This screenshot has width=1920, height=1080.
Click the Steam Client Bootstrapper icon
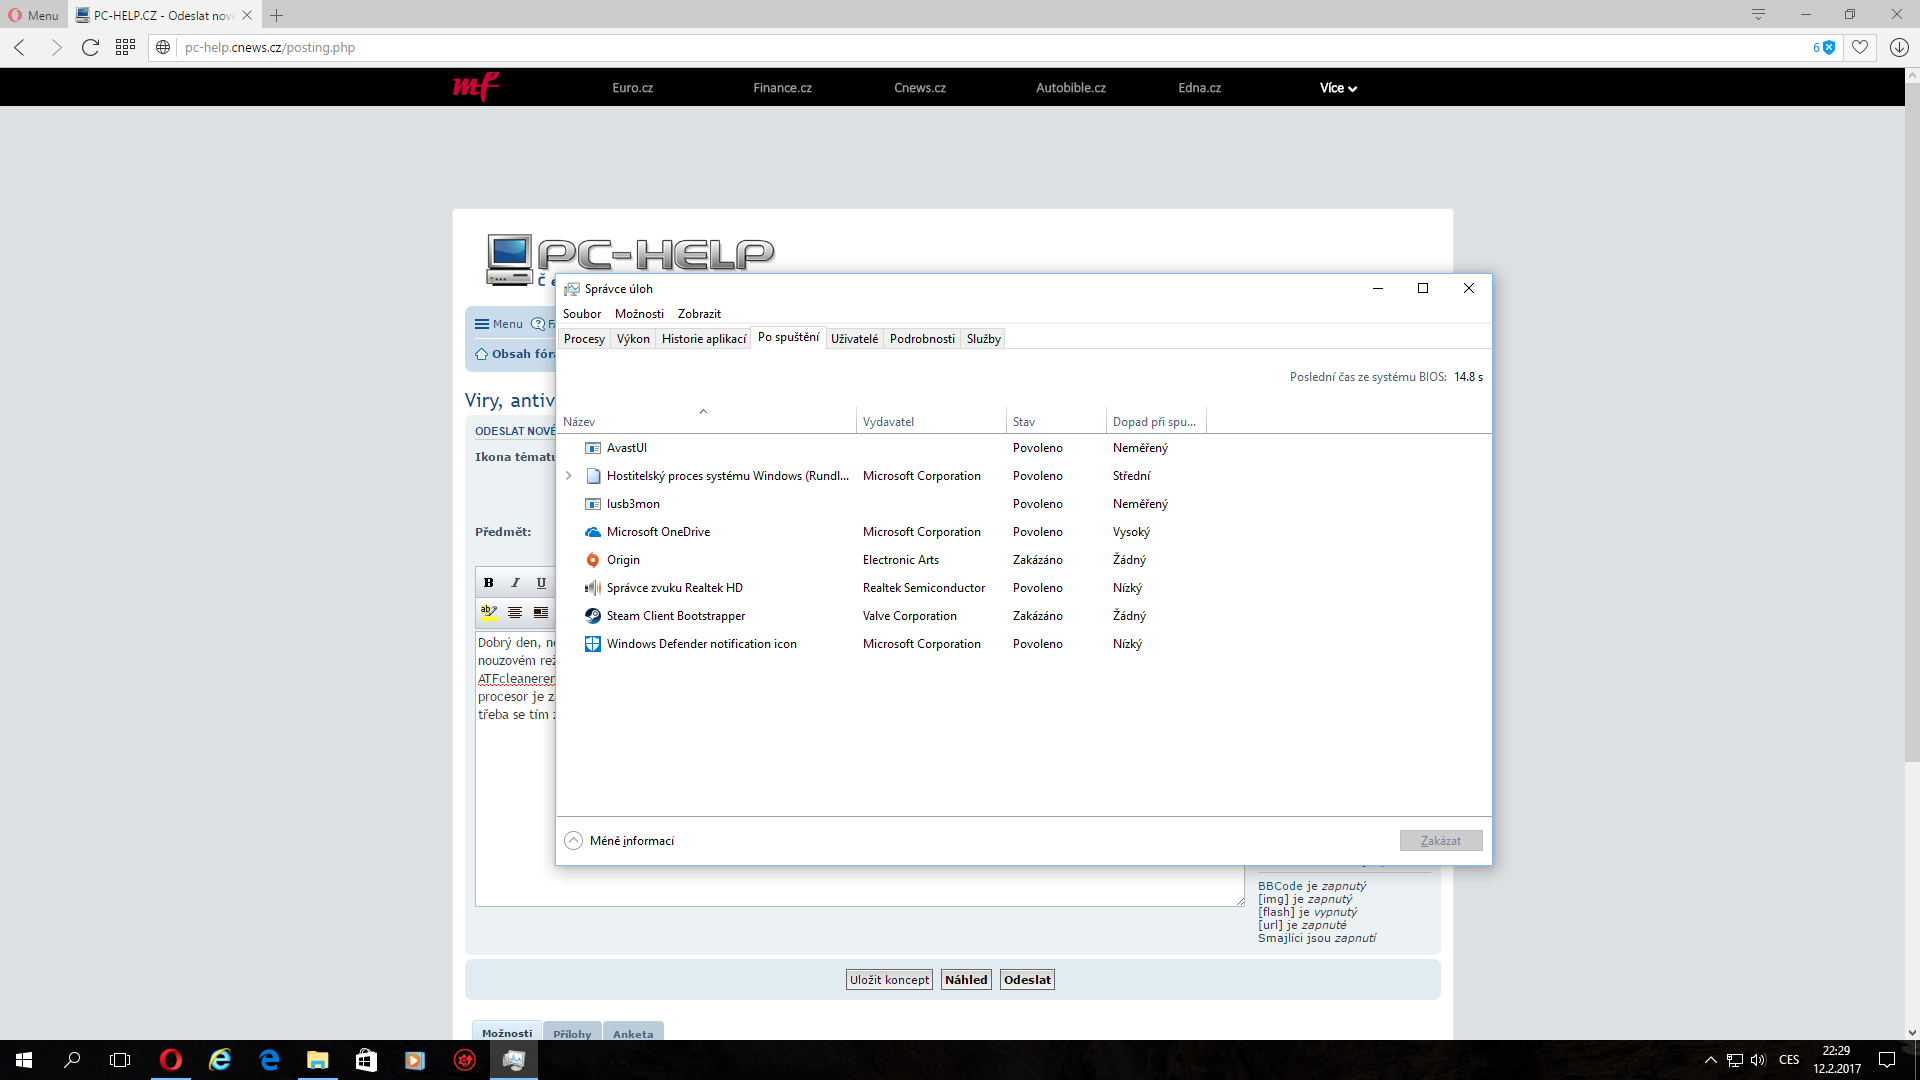[593, 616]
